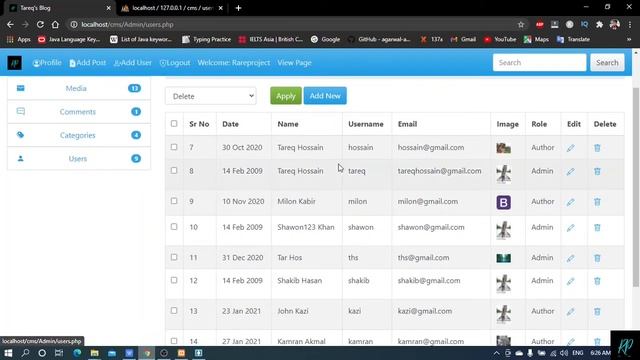Bookmark this page with the star icon
The width and height of the screenshot is (640, 360).
tap(521, 24)
